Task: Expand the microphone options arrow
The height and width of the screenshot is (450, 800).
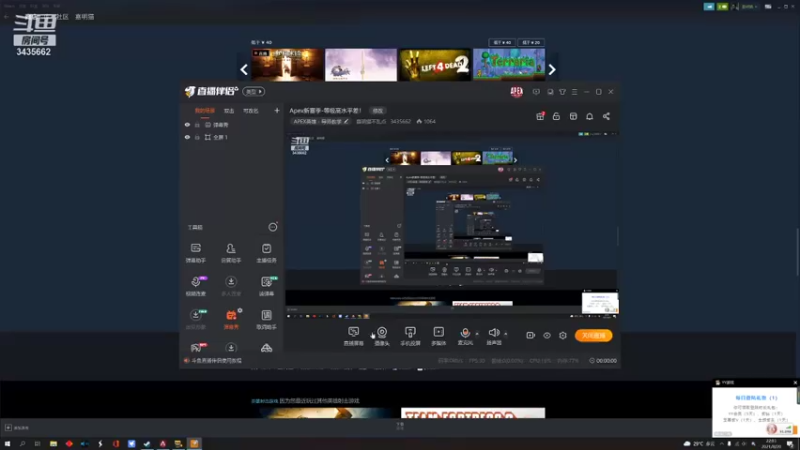Action: [x=477, y=334]
